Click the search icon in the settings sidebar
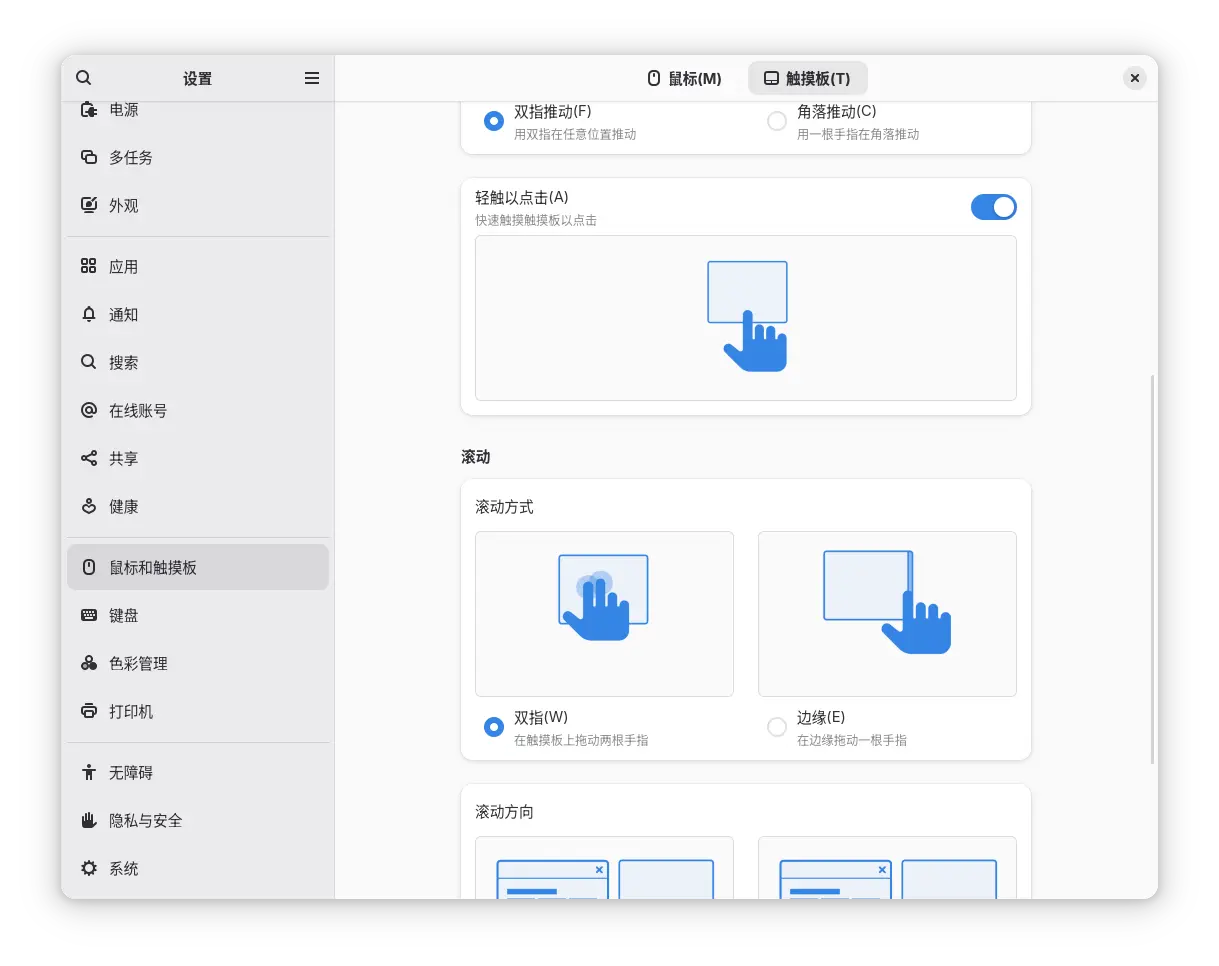 pos(84,78)
